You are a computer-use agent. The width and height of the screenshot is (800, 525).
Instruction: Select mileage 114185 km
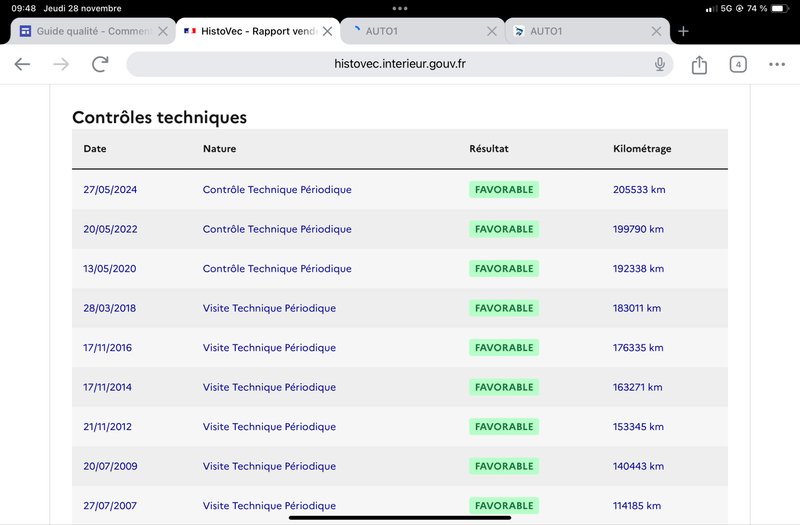pyautogui.click(x=637, y=506)
